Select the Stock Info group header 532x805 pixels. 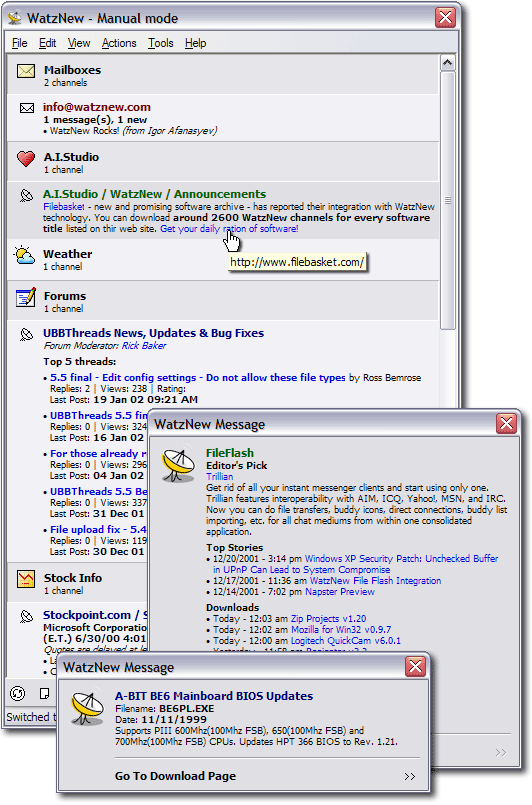tap(77, 583)
